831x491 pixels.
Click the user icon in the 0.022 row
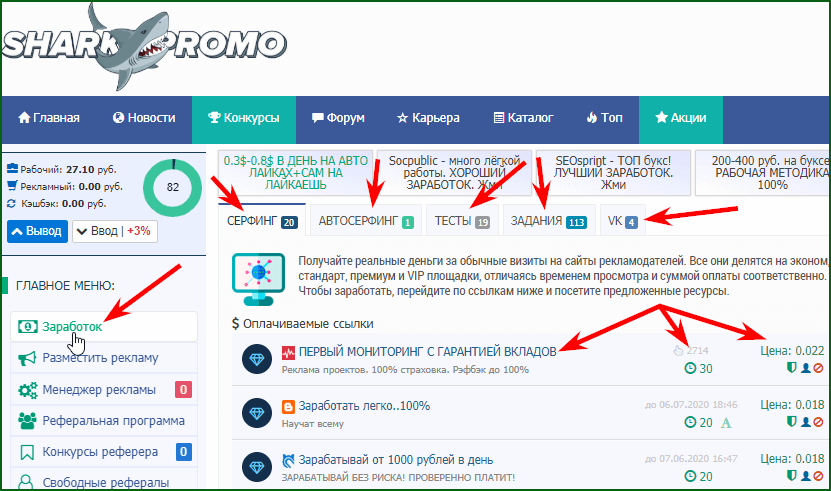coord(806,368)
